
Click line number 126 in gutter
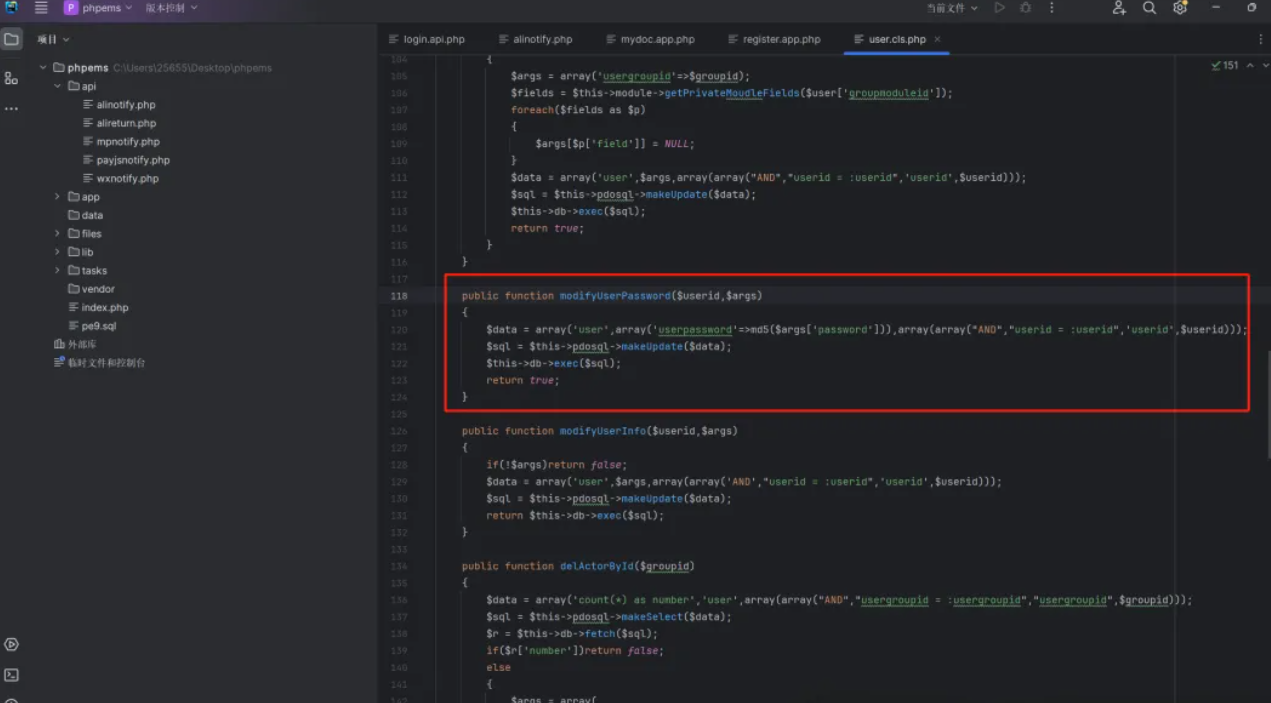[399, 431]
